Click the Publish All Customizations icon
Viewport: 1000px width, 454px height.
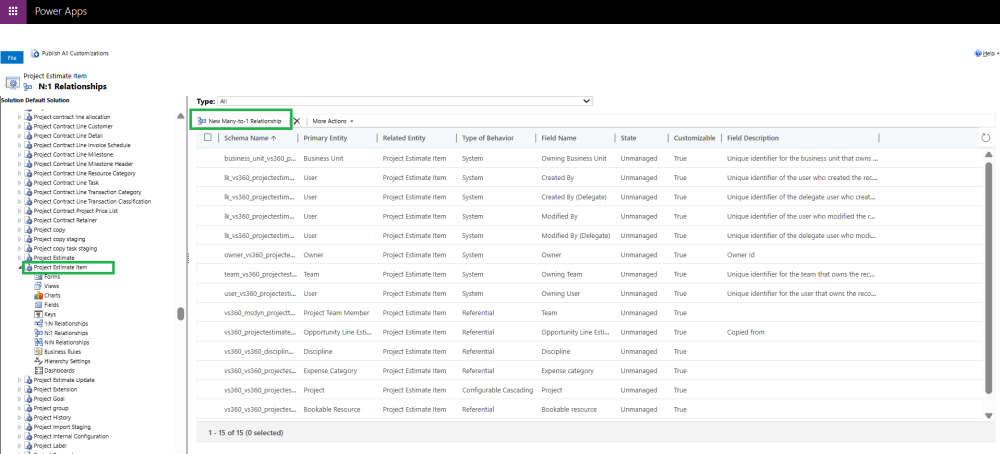coord(34,54)
